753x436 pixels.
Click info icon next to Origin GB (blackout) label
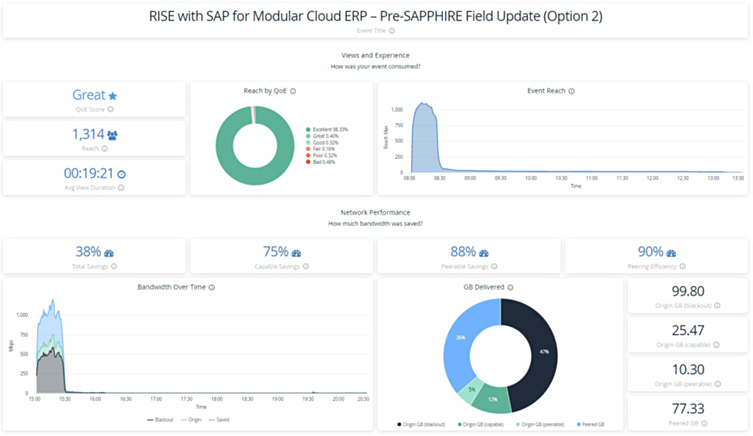tap(717, 306)
